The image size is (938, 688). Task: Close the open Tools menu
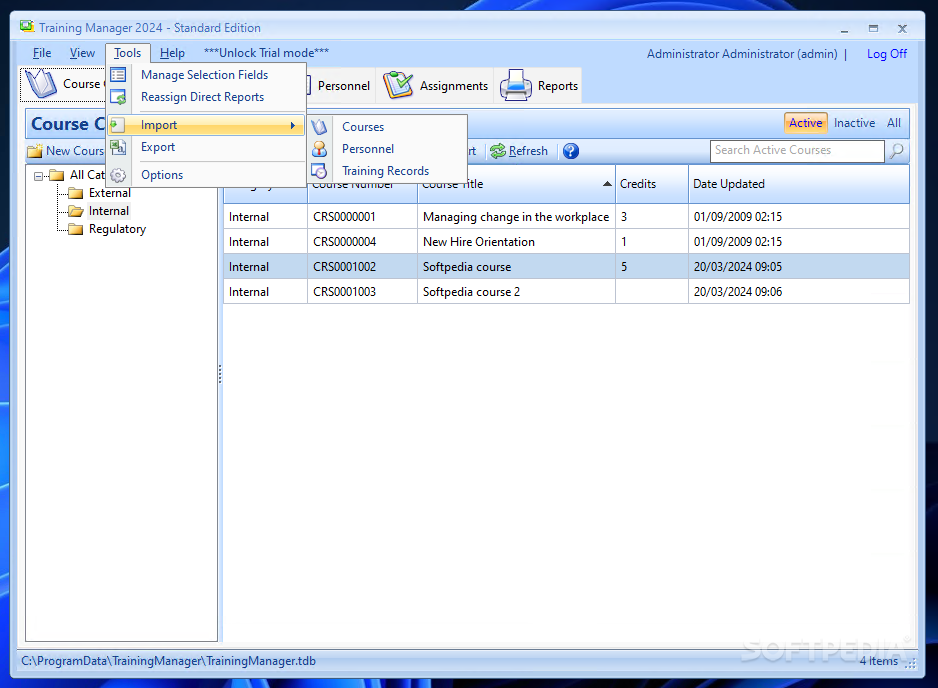click(x=127, y=53)
